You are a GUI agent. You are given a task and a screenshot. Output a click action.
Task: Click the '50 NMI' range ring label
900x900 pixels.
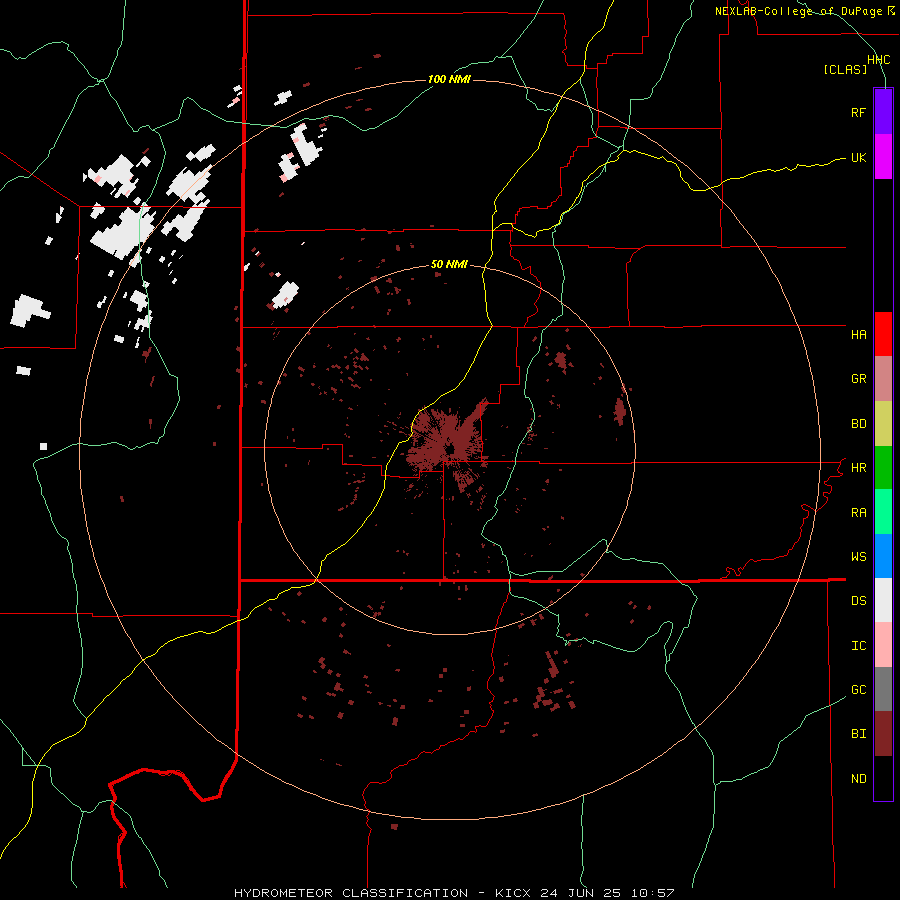449,265
